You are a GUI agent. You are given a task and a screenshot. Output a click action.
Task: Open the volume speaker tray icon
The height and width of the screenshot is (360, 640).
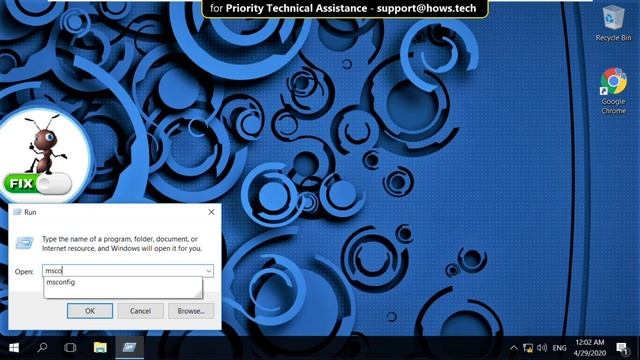point(542,348)
